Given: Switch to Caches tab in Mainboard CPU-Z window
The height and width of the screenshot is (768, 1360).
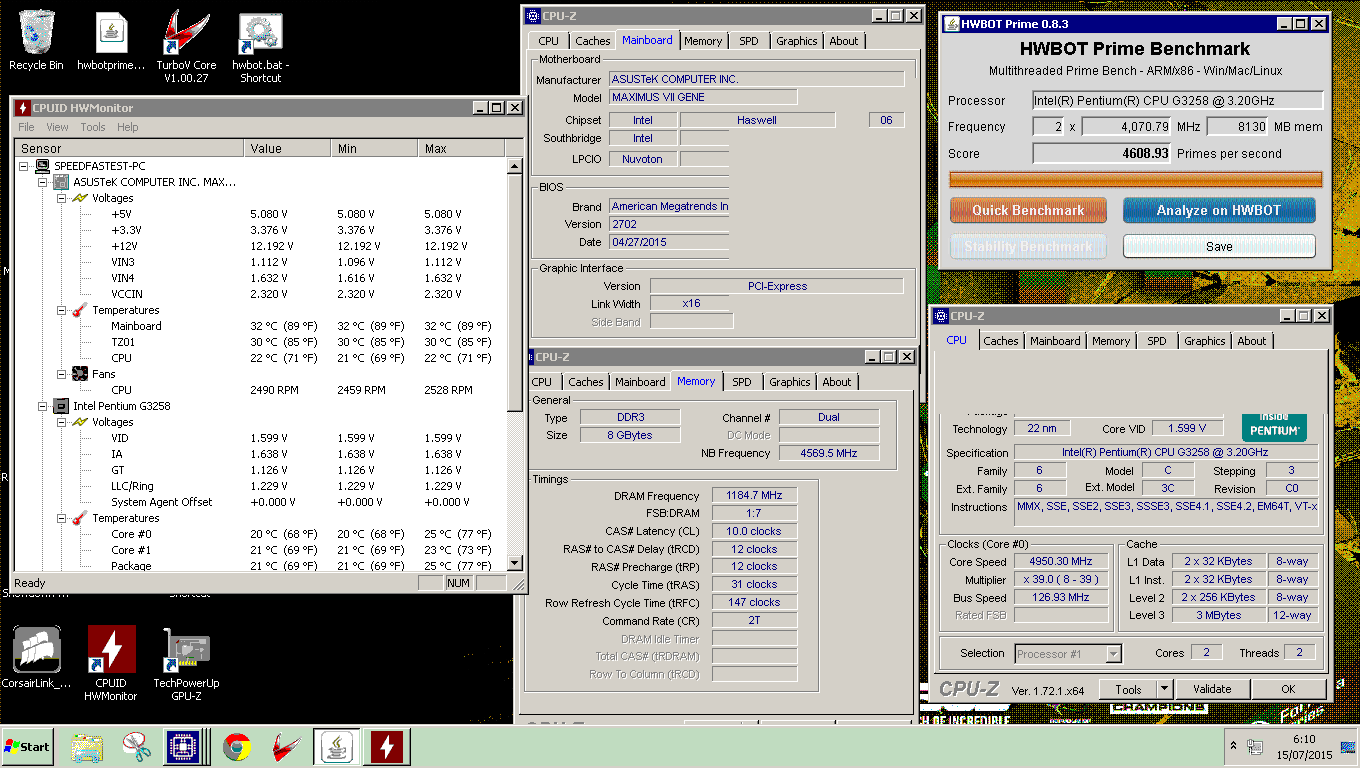Looking at the screenshot, I should tap(592, 41).
